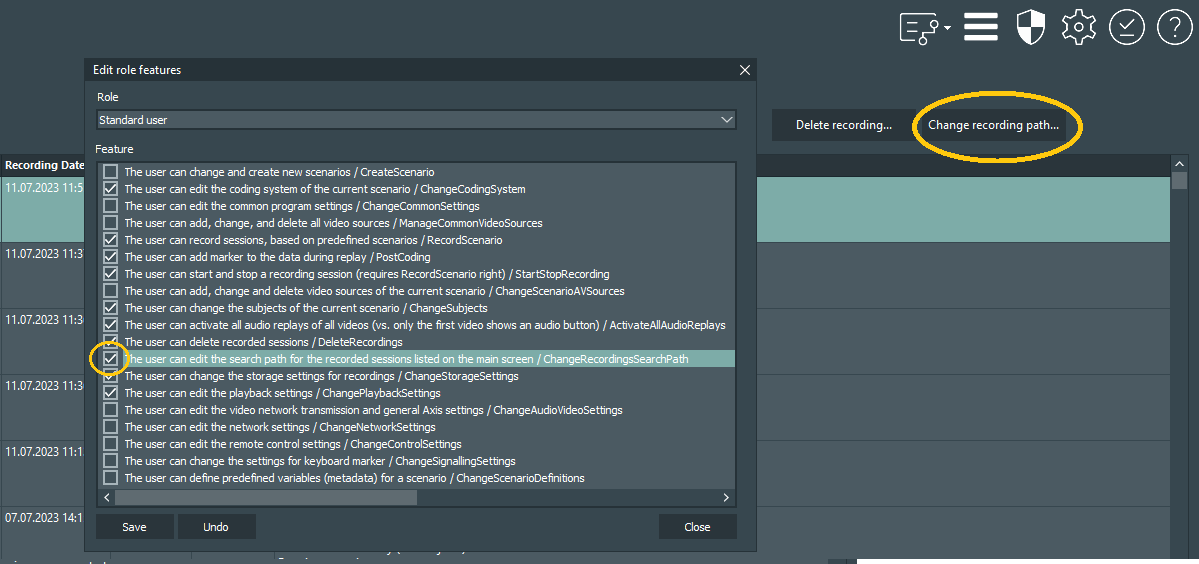Toggle the ChangeAudioVideoSettings checkbox
Image resolution: width=1199 pixels, height=564 pixels.
111,410
